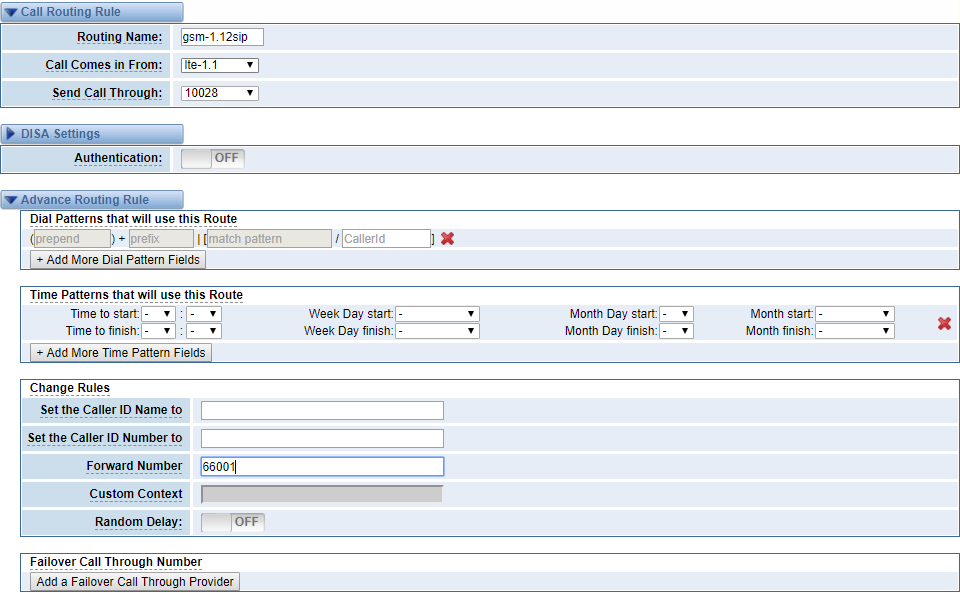Open the Time to finish hour dropdown

click(159, 331)
